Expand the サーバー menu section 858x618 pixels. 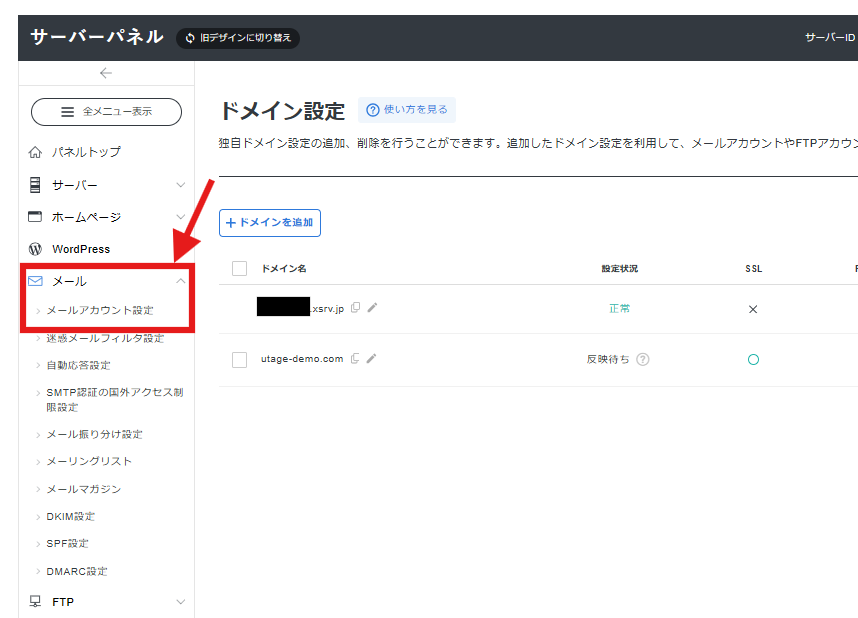[x=180, y=185]
